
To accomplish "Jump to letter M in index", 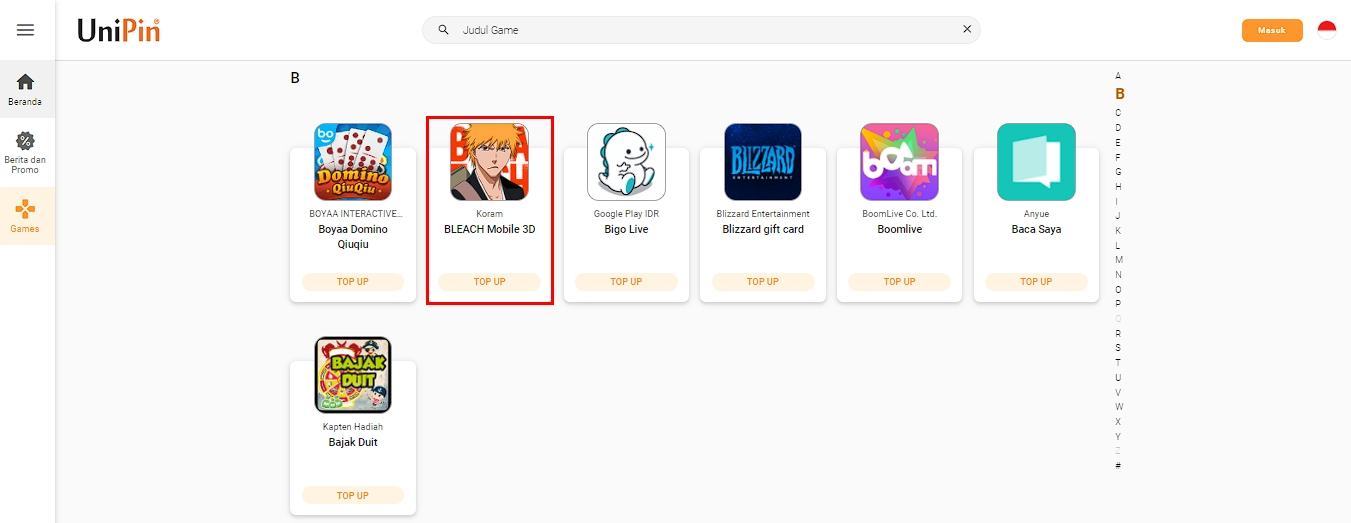I will tap(1118, 260).
